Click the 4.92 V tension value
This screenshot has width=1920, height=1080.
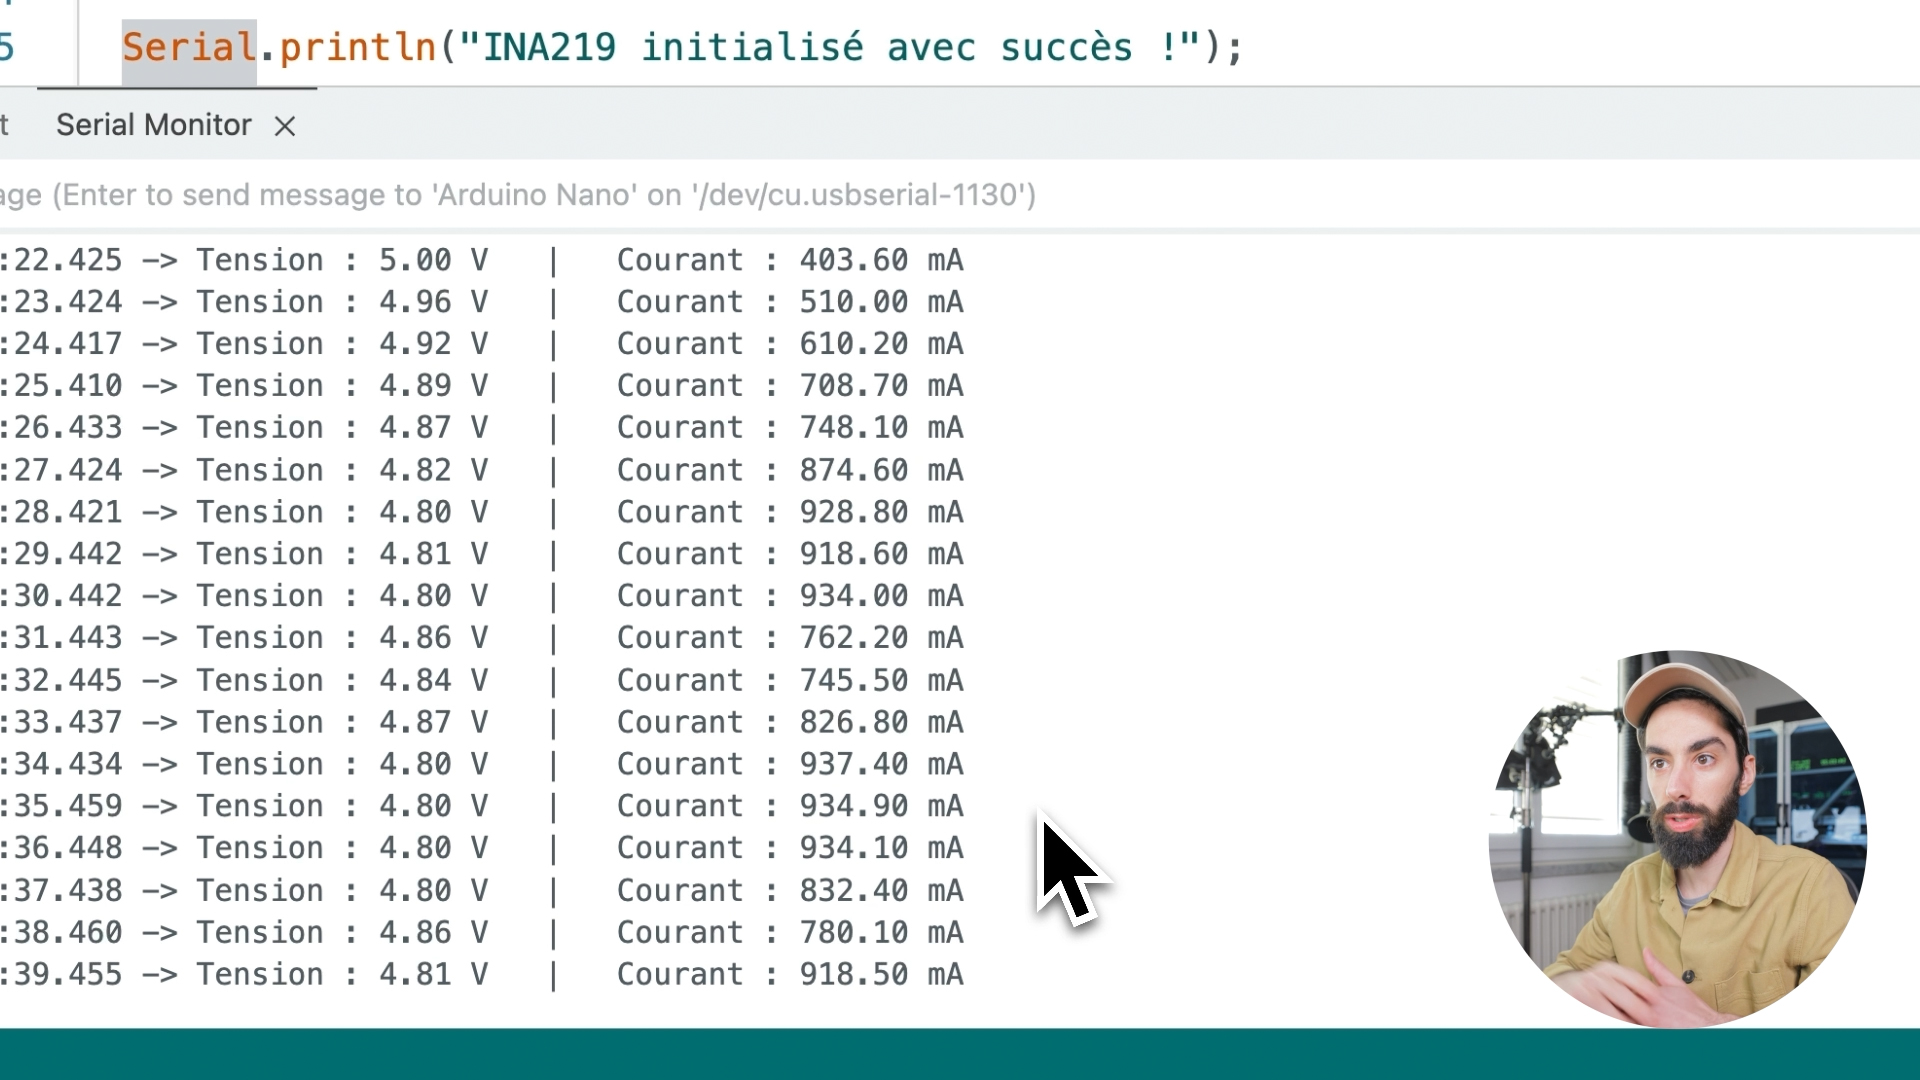432,344
